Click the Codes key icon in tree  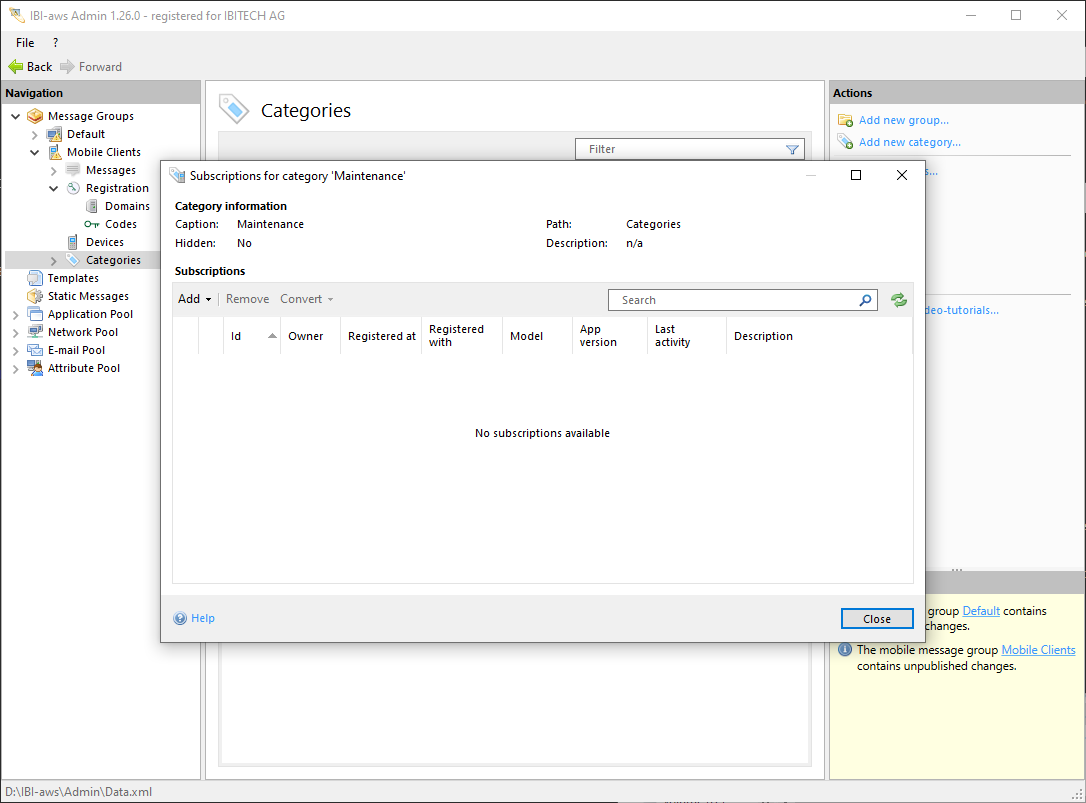pyautogui.click(x=92, y=224)
